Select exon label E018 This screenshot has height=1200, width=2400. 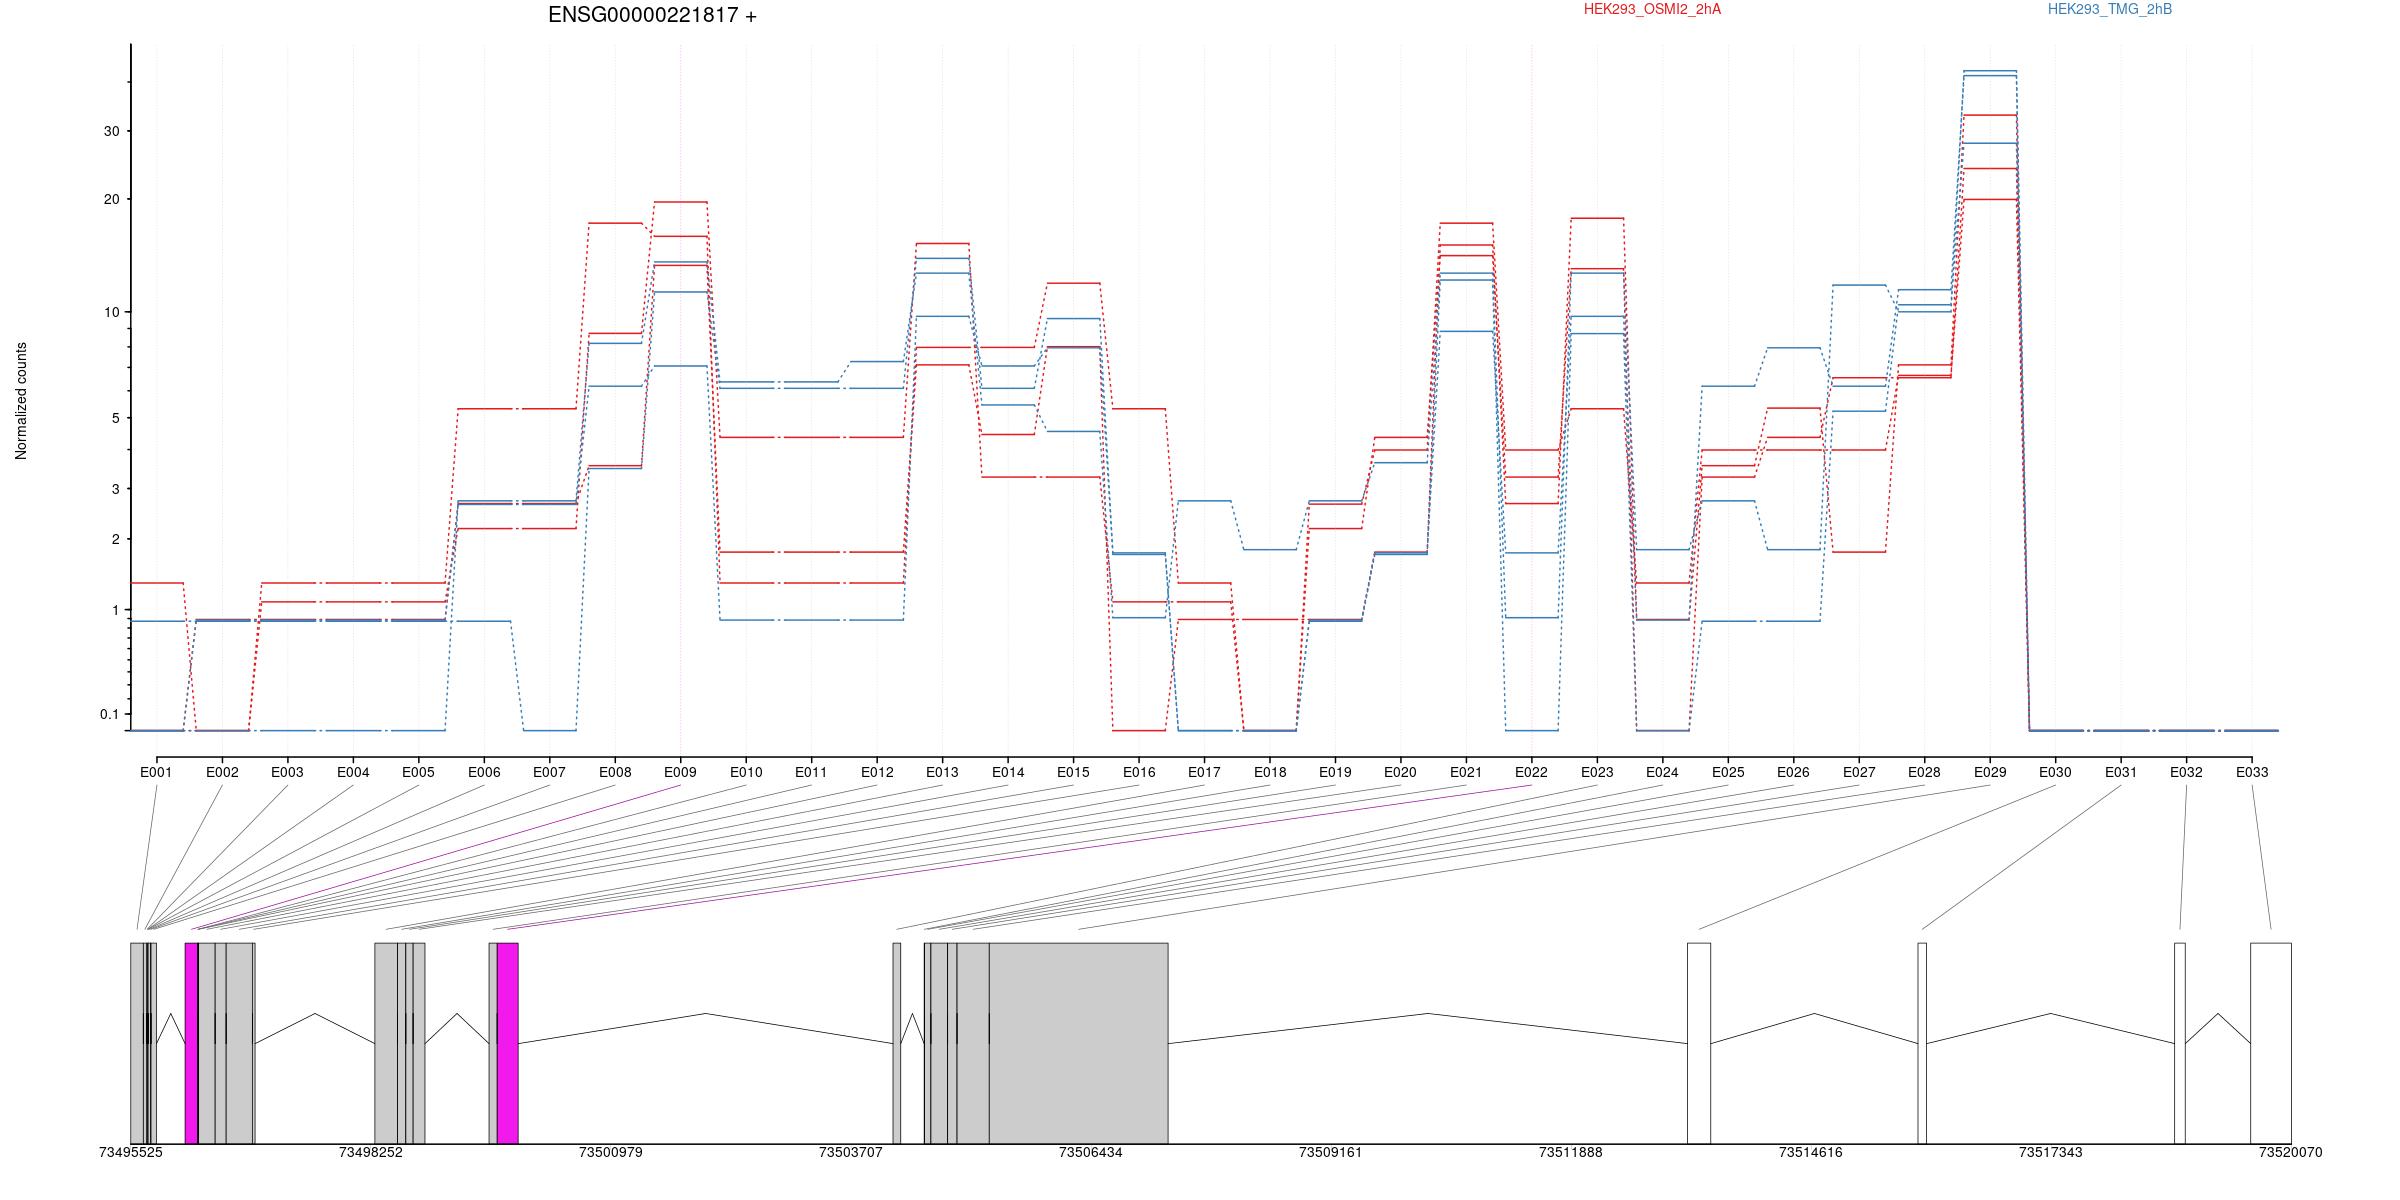pyautogui.click(x=1270, y=772)
